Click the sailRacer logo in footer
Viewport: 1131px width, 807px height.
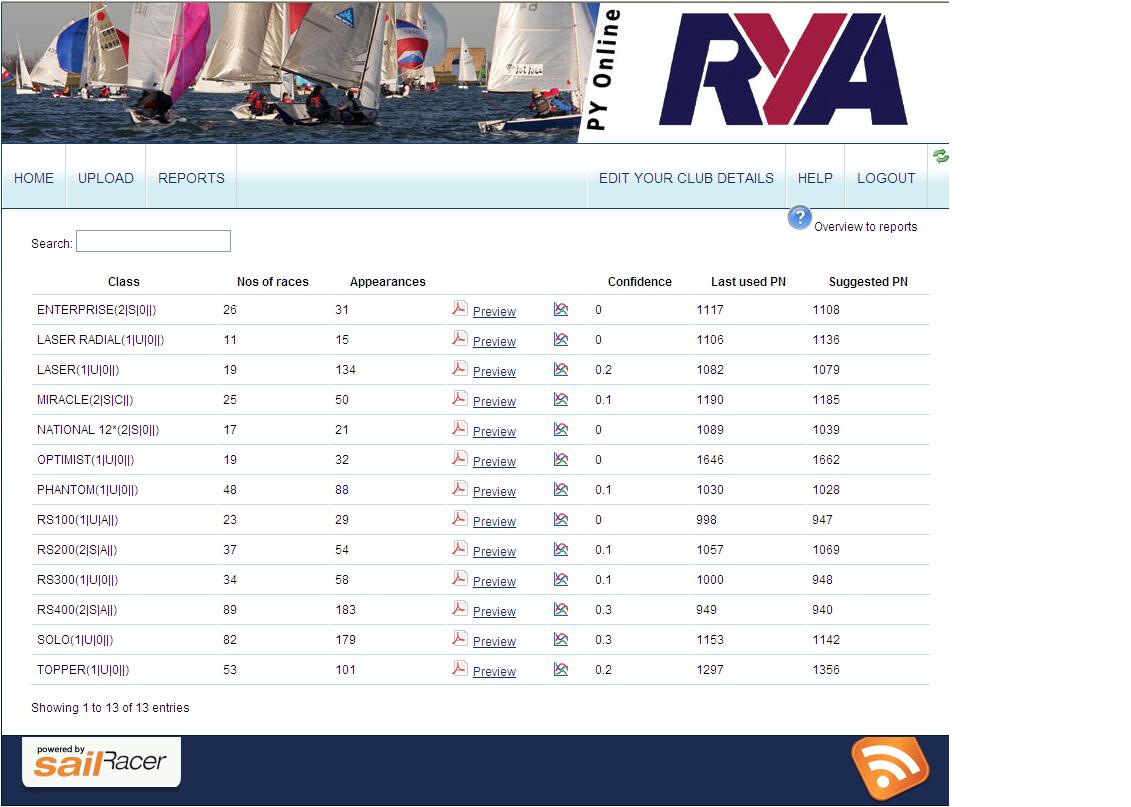coord(101,762)
